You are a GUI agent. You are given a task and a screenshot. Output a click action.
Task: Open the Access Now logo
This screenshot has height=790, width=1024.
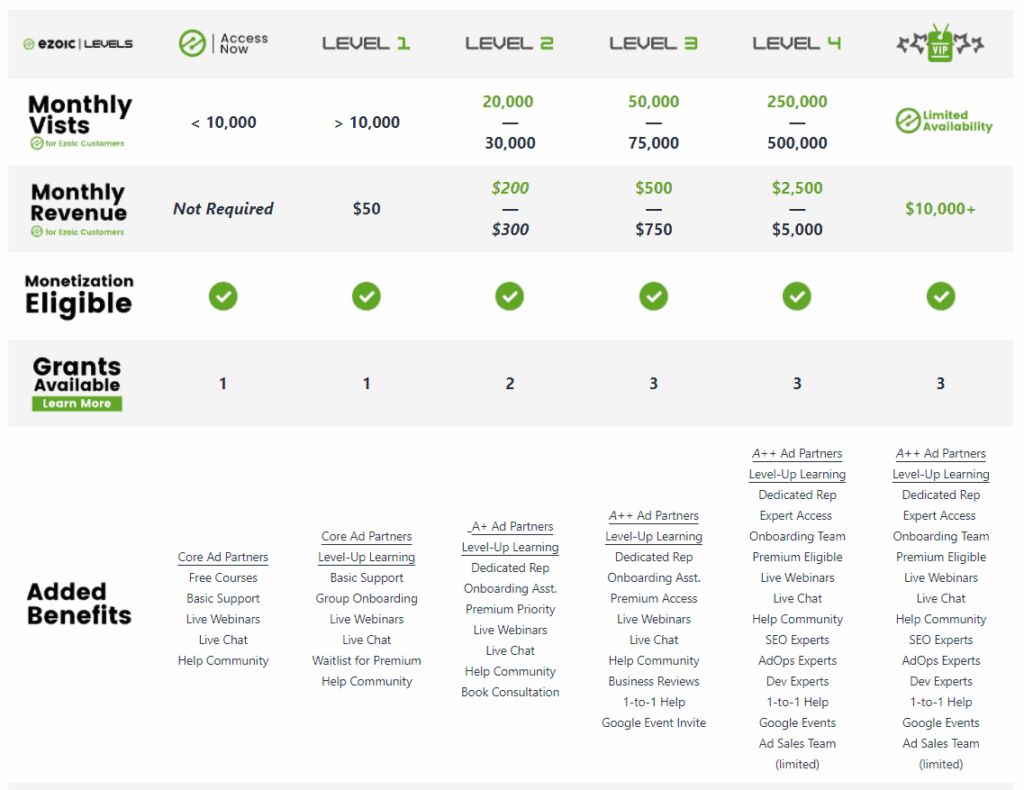tap(223, 44)
